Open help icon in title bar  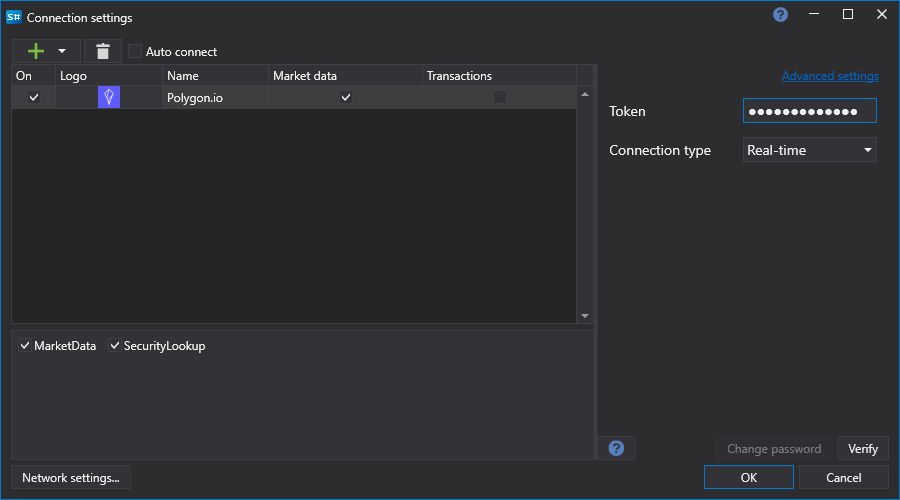[780, 14]
